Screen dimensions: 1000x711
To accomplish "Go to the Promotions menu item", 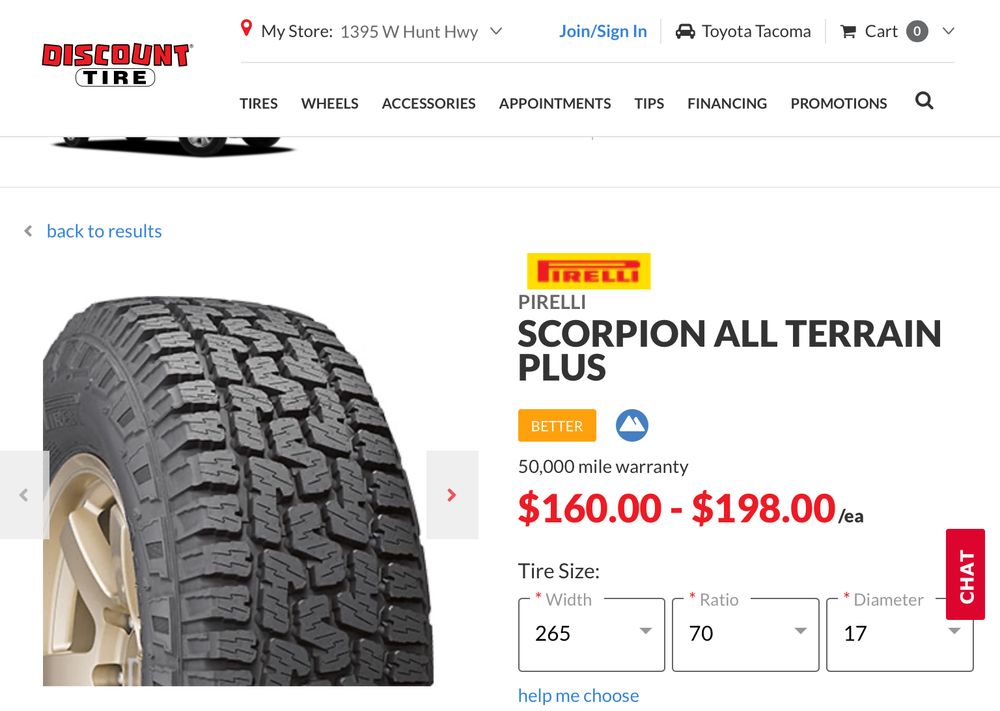I will click(838, 103).
